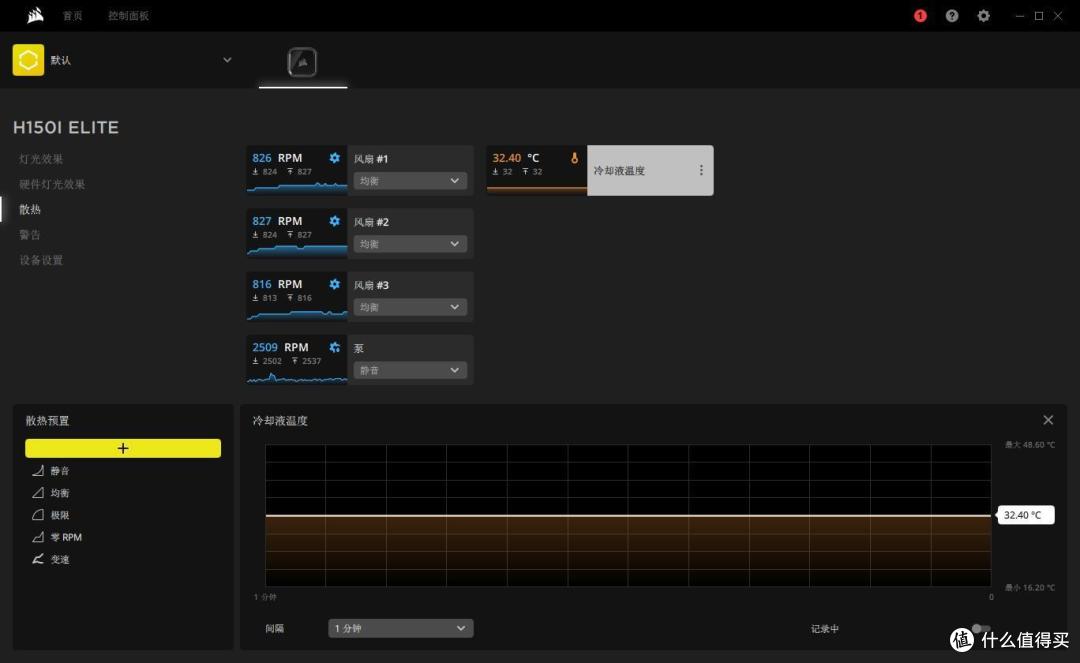Open 硬件灯光效果 in sidebar
Screen dimensions: 1080x663
pyautogui.click(x=52, y=185)
